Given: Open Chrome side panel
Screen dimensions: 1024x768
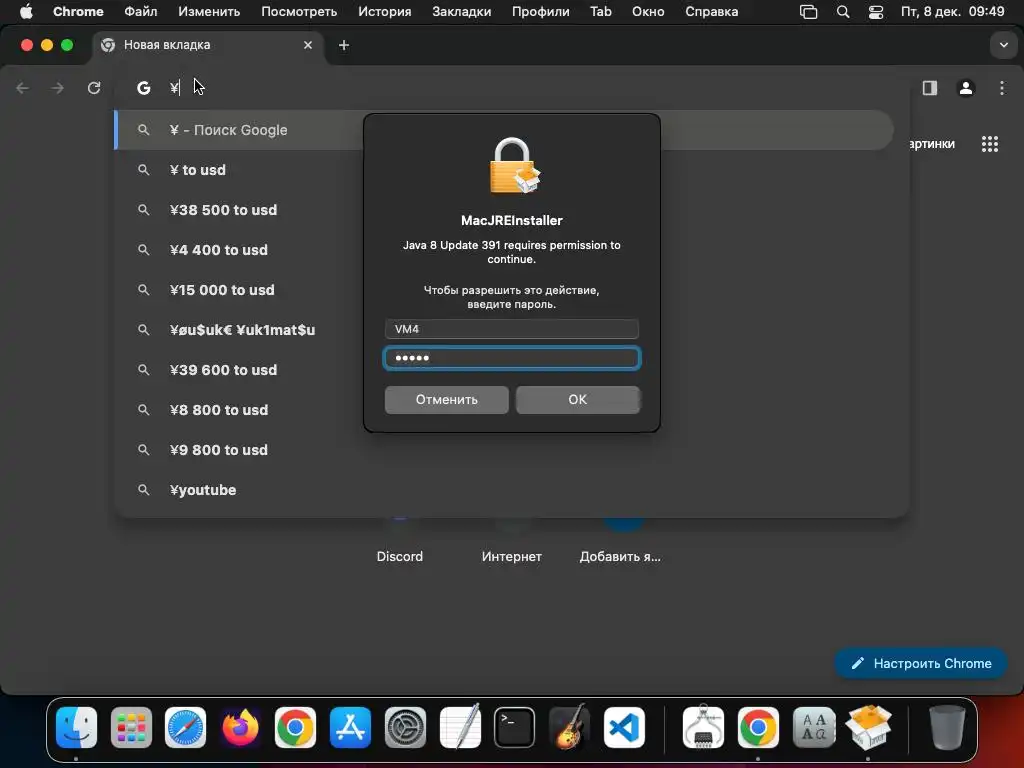Looking at the screenshot, I should (929, 88).
